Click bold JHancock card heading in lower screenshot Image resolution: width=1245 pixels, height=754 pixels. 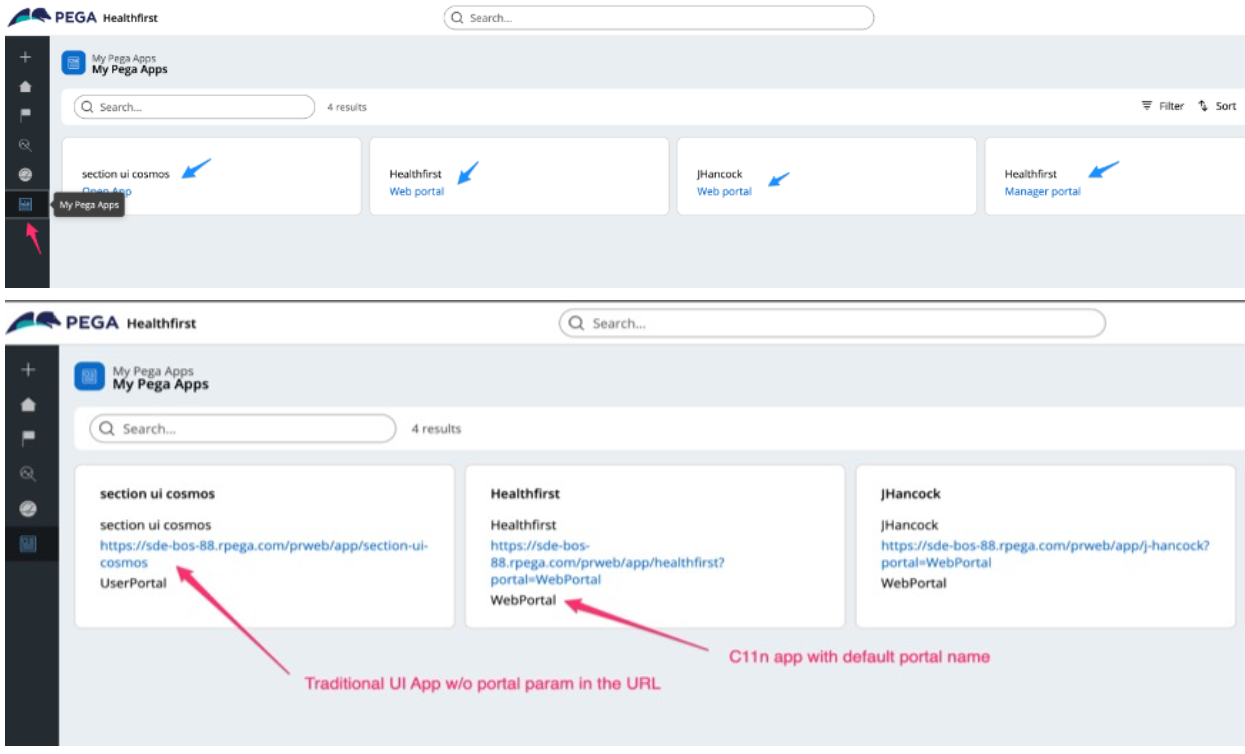pos(911,494)
